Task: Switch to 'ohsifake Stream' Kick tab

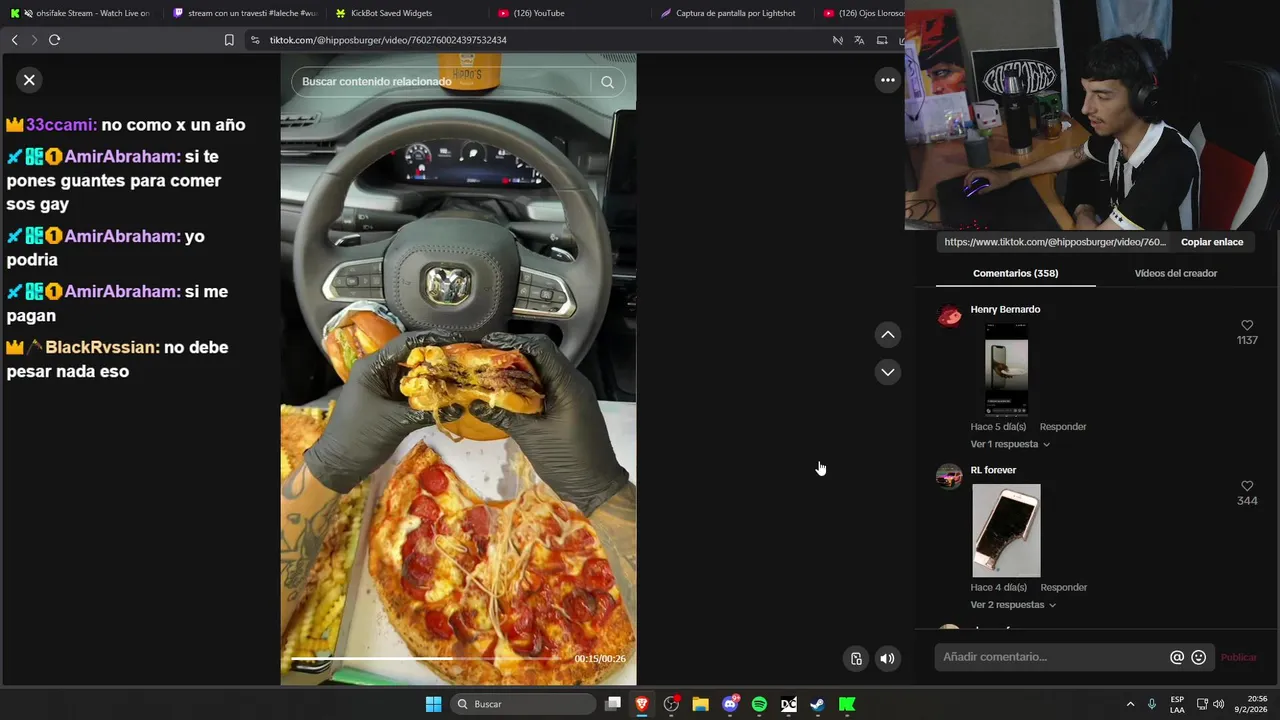Action: click(80, 13)
